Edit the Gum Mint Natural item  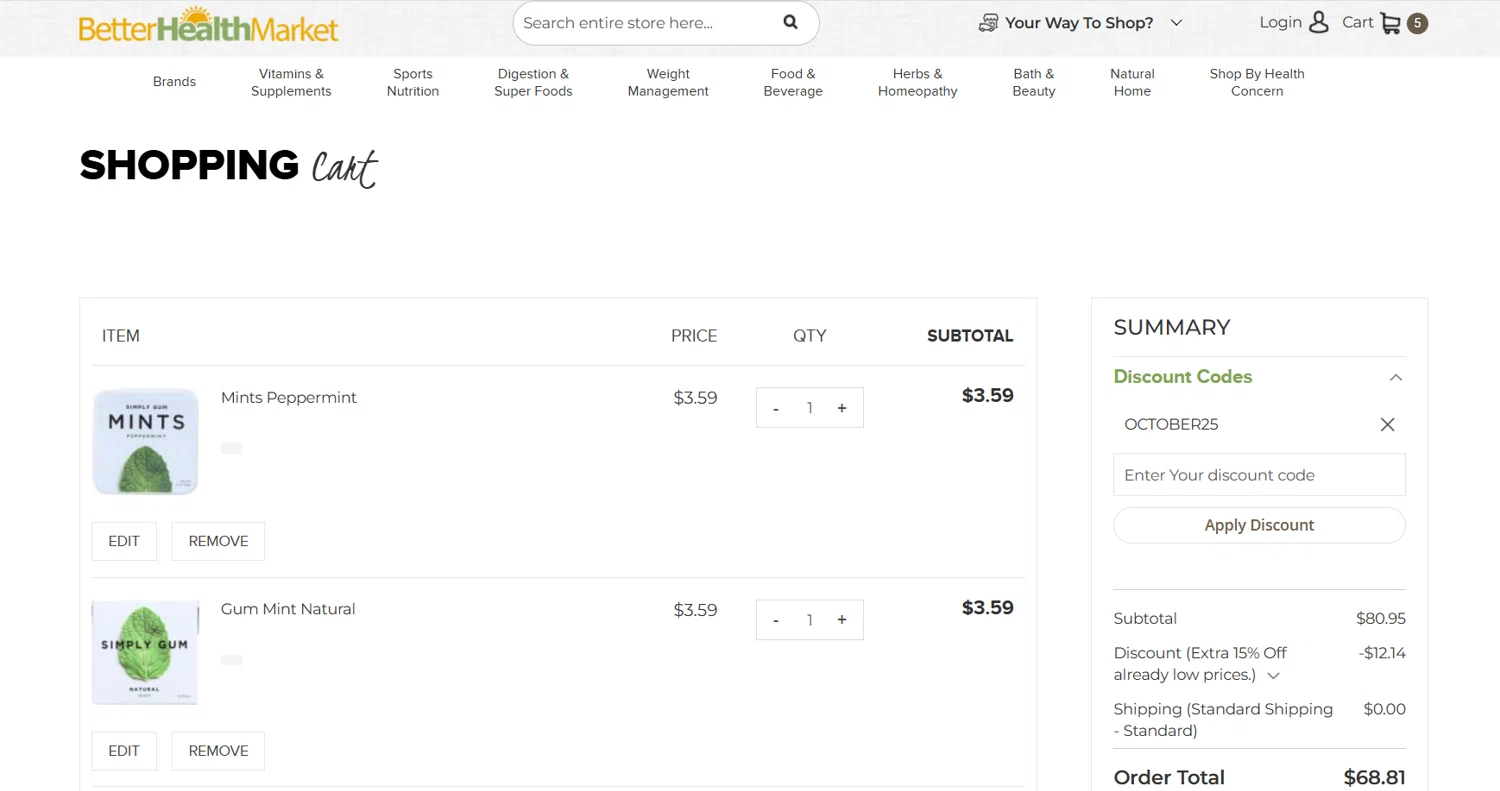click(124, 751)
